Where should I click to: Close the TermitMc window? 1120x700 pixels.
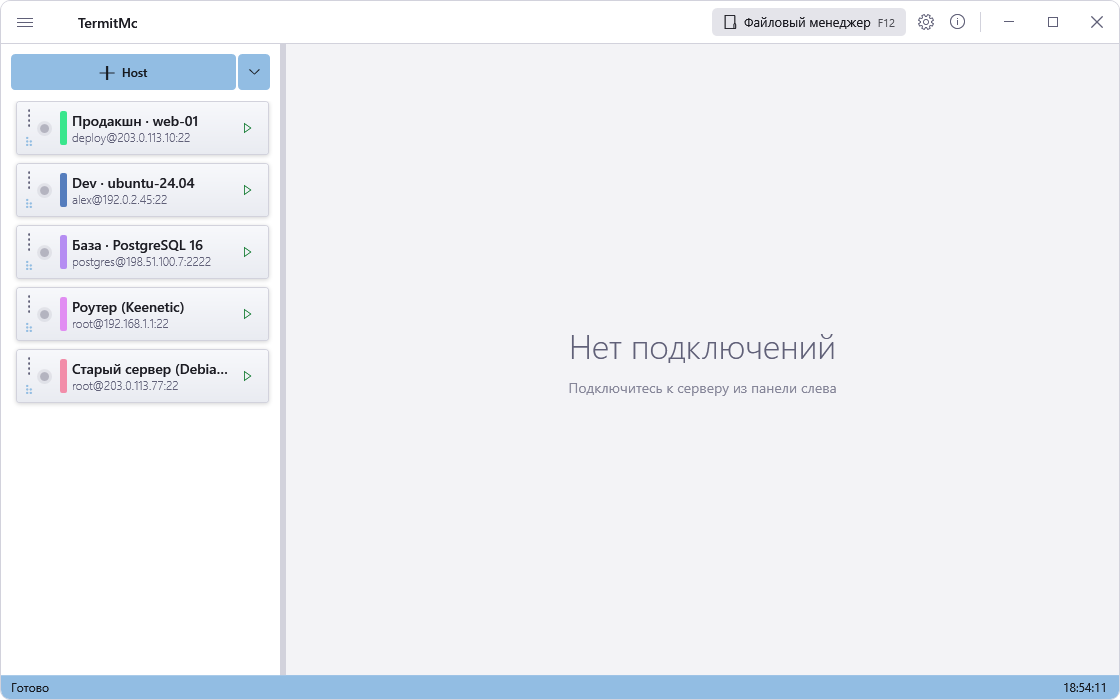(x=1097, y=22)
